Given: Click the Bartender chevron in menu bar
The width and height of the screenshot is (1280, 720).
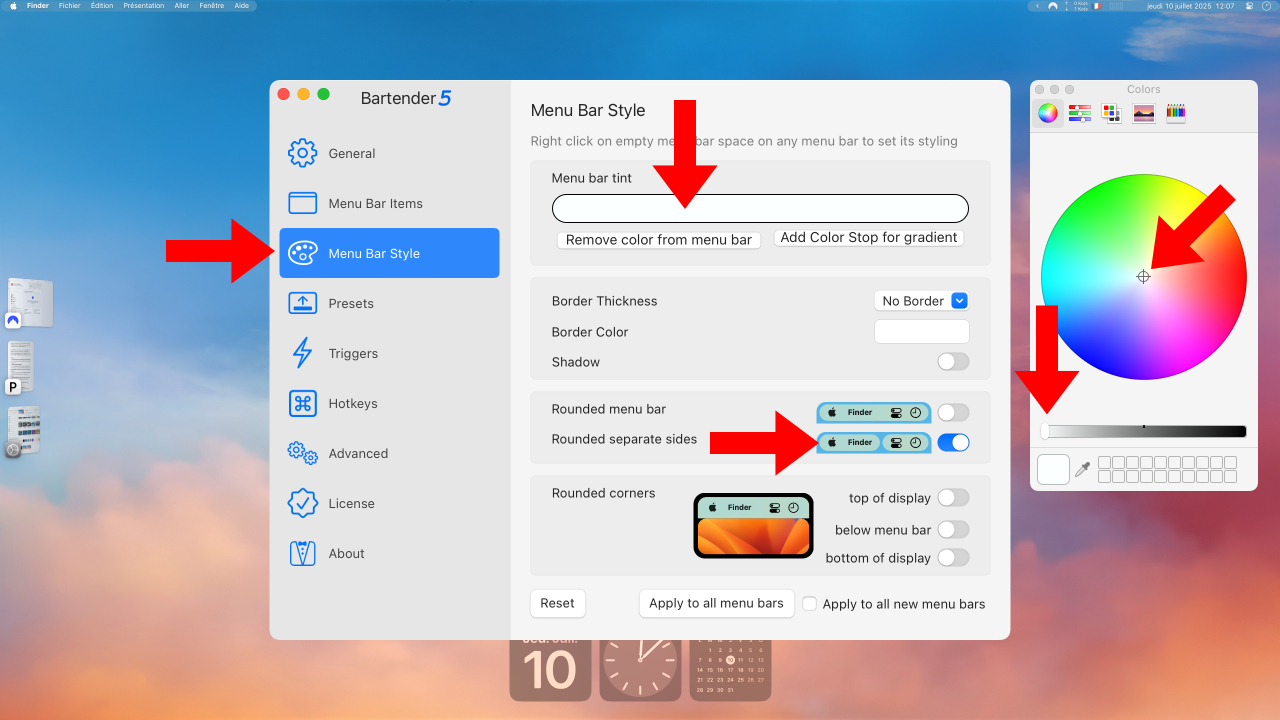Looking at the screenshot, I should [1037, 6].
